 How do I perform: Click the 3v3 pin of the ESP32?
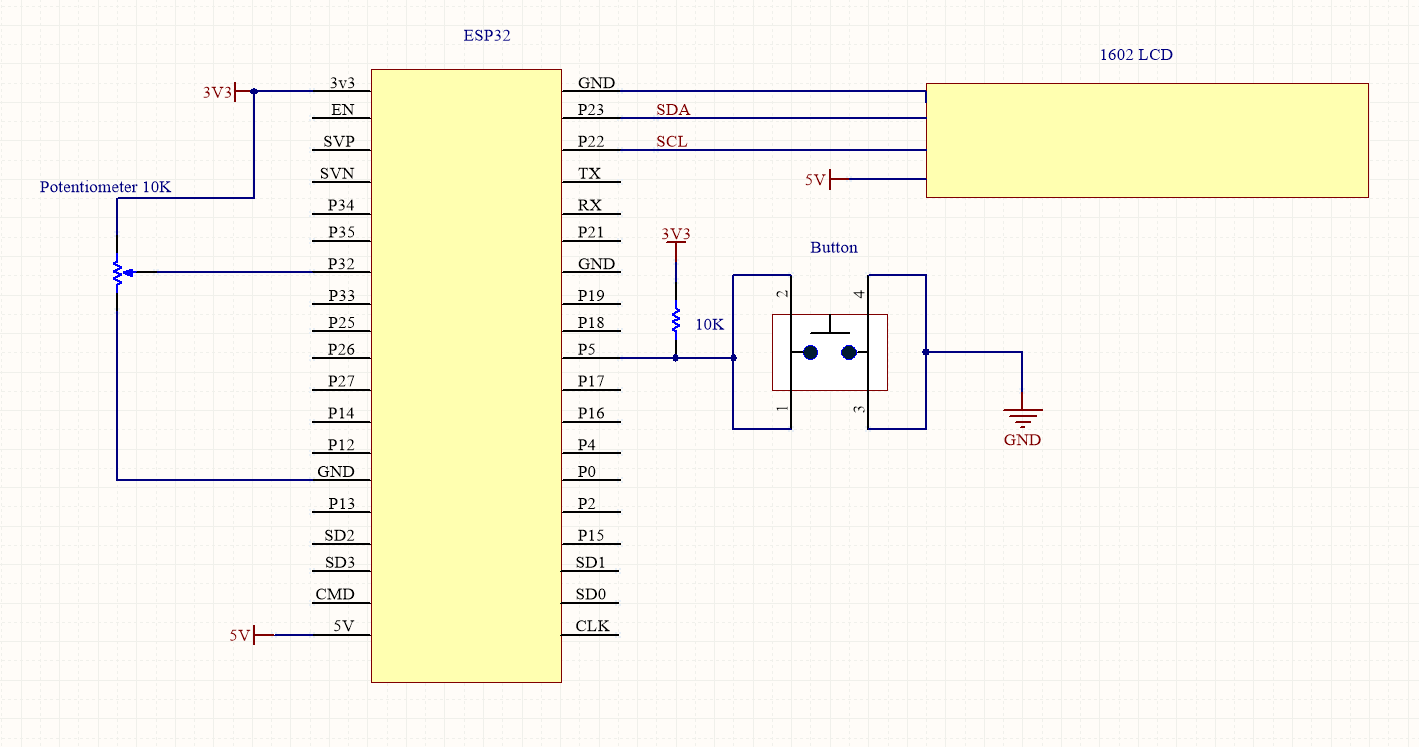[342, 83]
